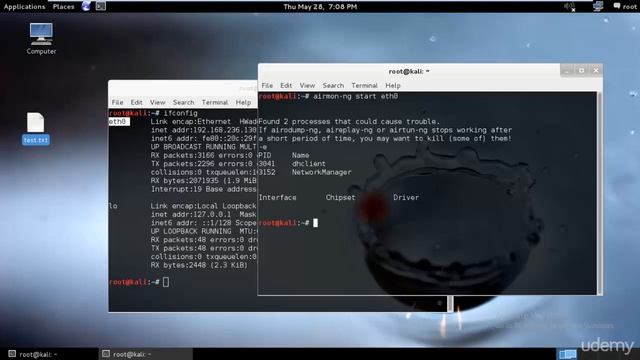Click the 'Interface' column header text
The image size is (640, 360).
(278, 198)
